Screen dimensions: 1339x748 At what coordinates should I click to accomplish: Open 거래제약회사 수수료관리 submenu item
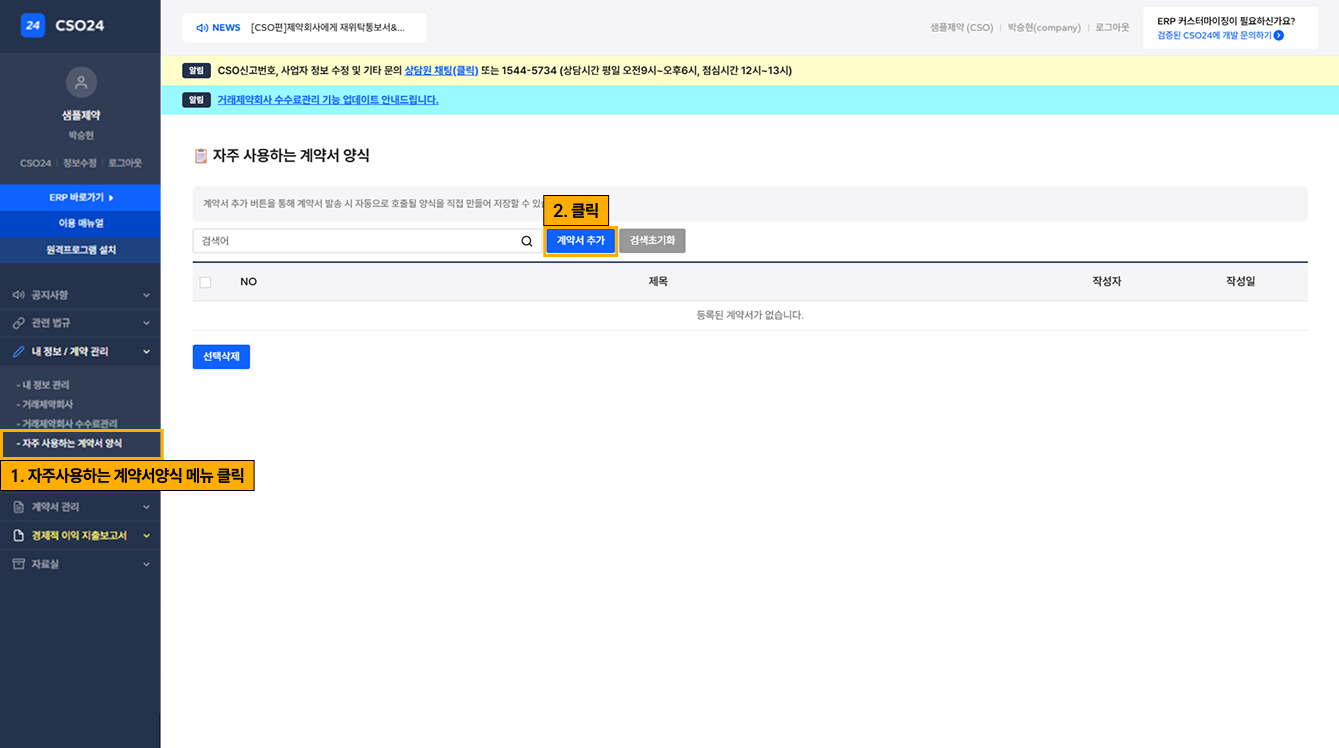coord(67,424)
